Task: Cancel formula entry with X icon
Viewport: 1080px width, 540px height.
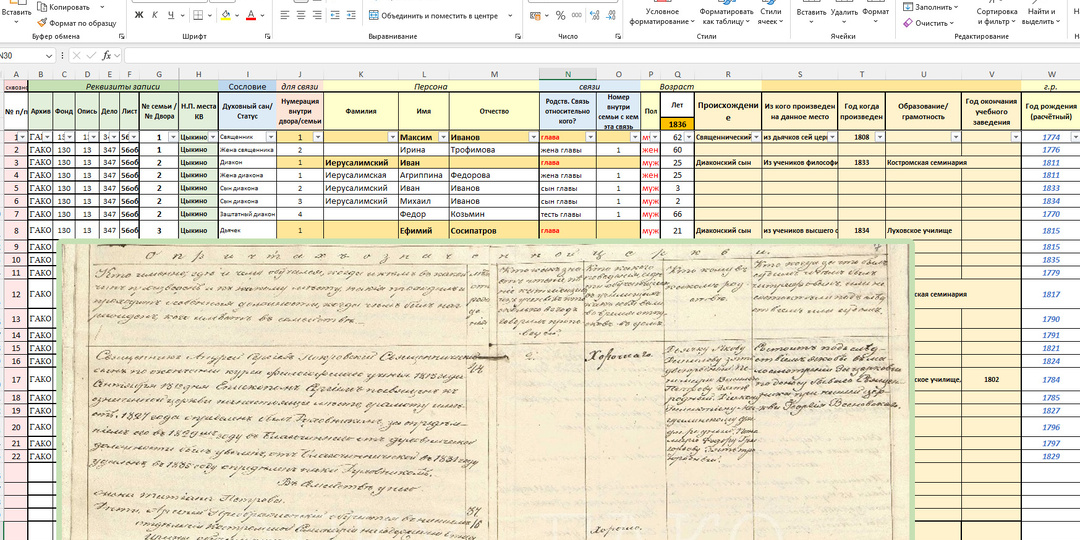Action: 76,55
